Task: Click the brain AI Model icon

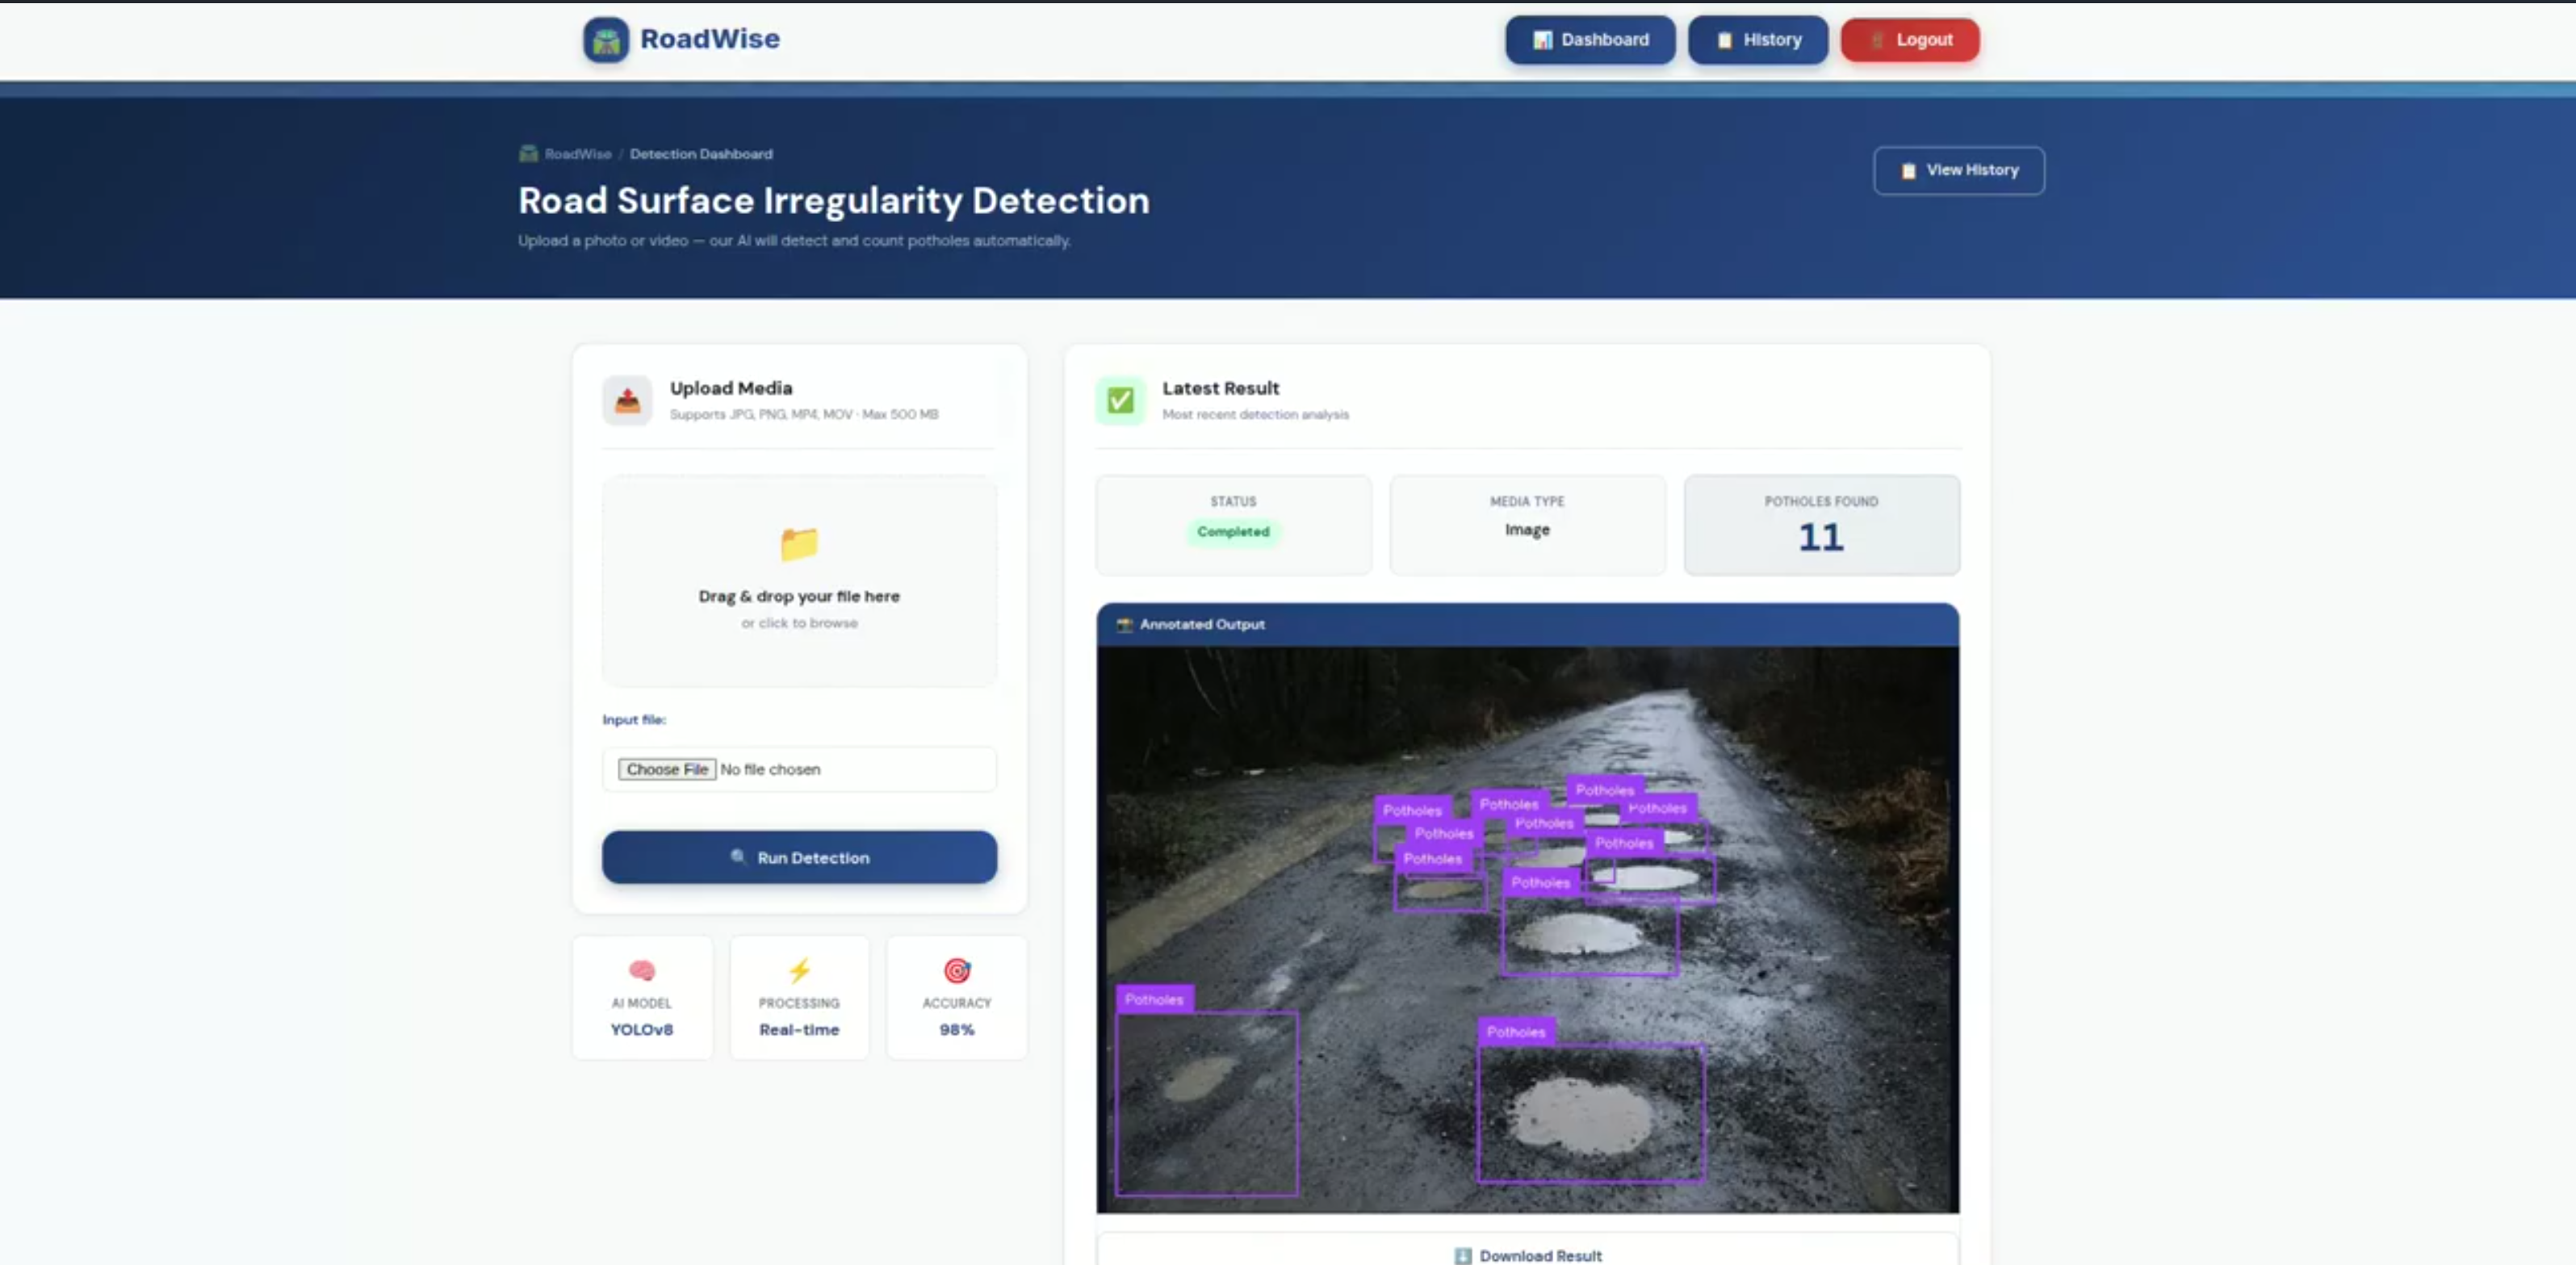Action: (642, 970)
